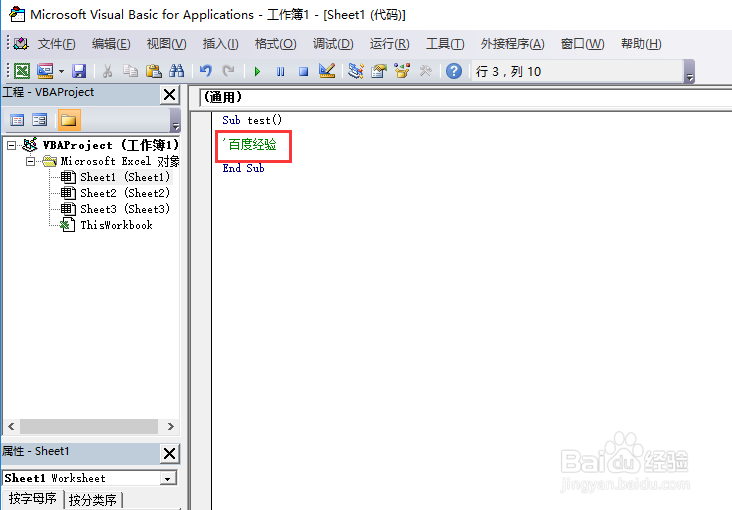
Task: Click the (通用) object dropdown box
Action: pyautogui.click(x=465, y=97)
